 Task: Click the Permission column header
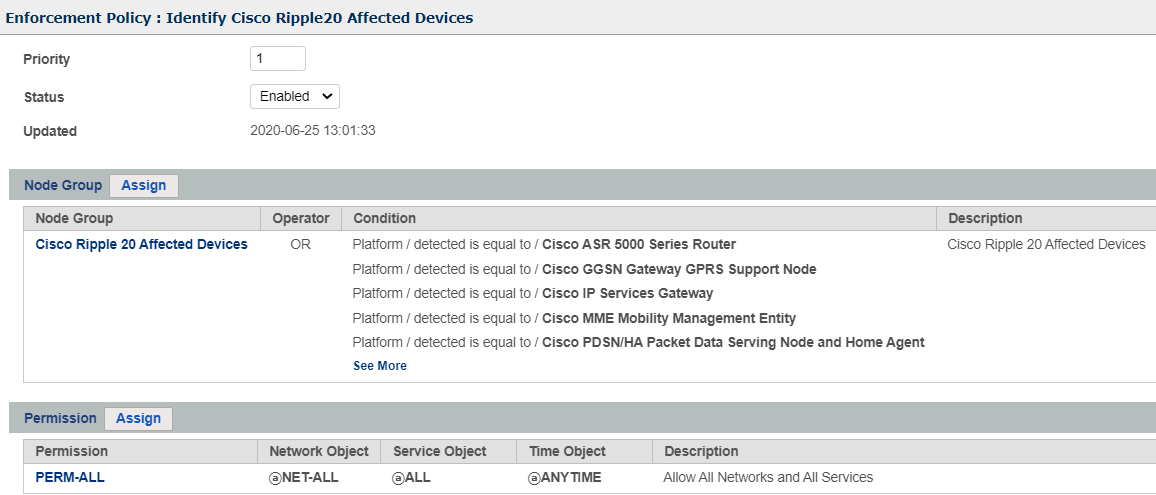click(71, 451)
